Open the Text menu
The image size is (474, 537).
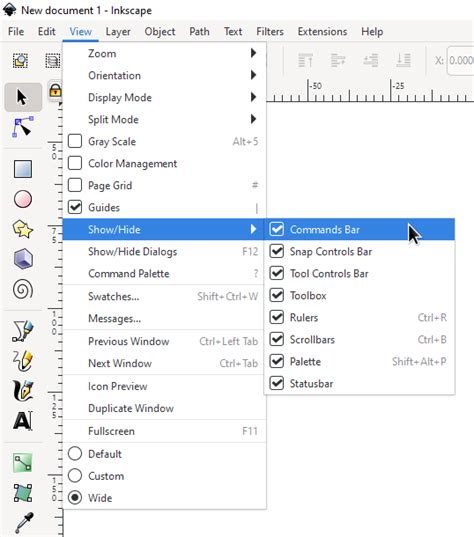tap(233, 32)
